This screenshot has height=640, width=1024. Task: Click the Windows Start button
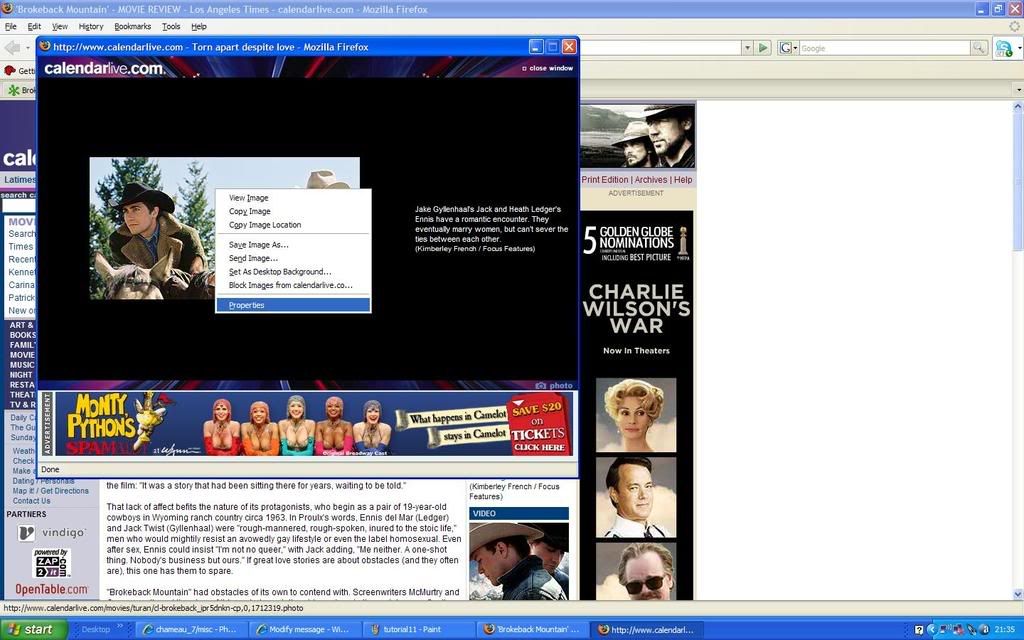[33, 629]
